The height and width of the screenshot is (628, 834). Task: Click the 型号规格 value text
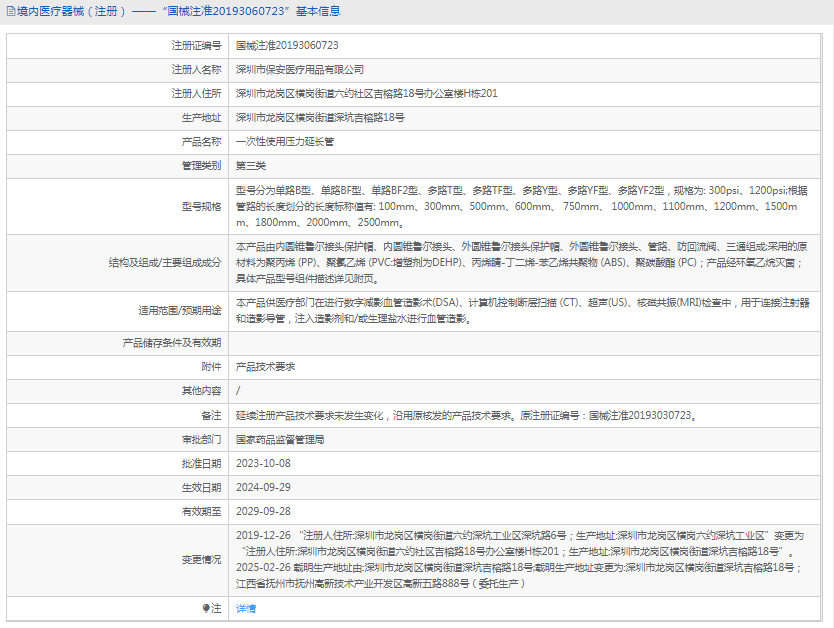click(522, 206)
